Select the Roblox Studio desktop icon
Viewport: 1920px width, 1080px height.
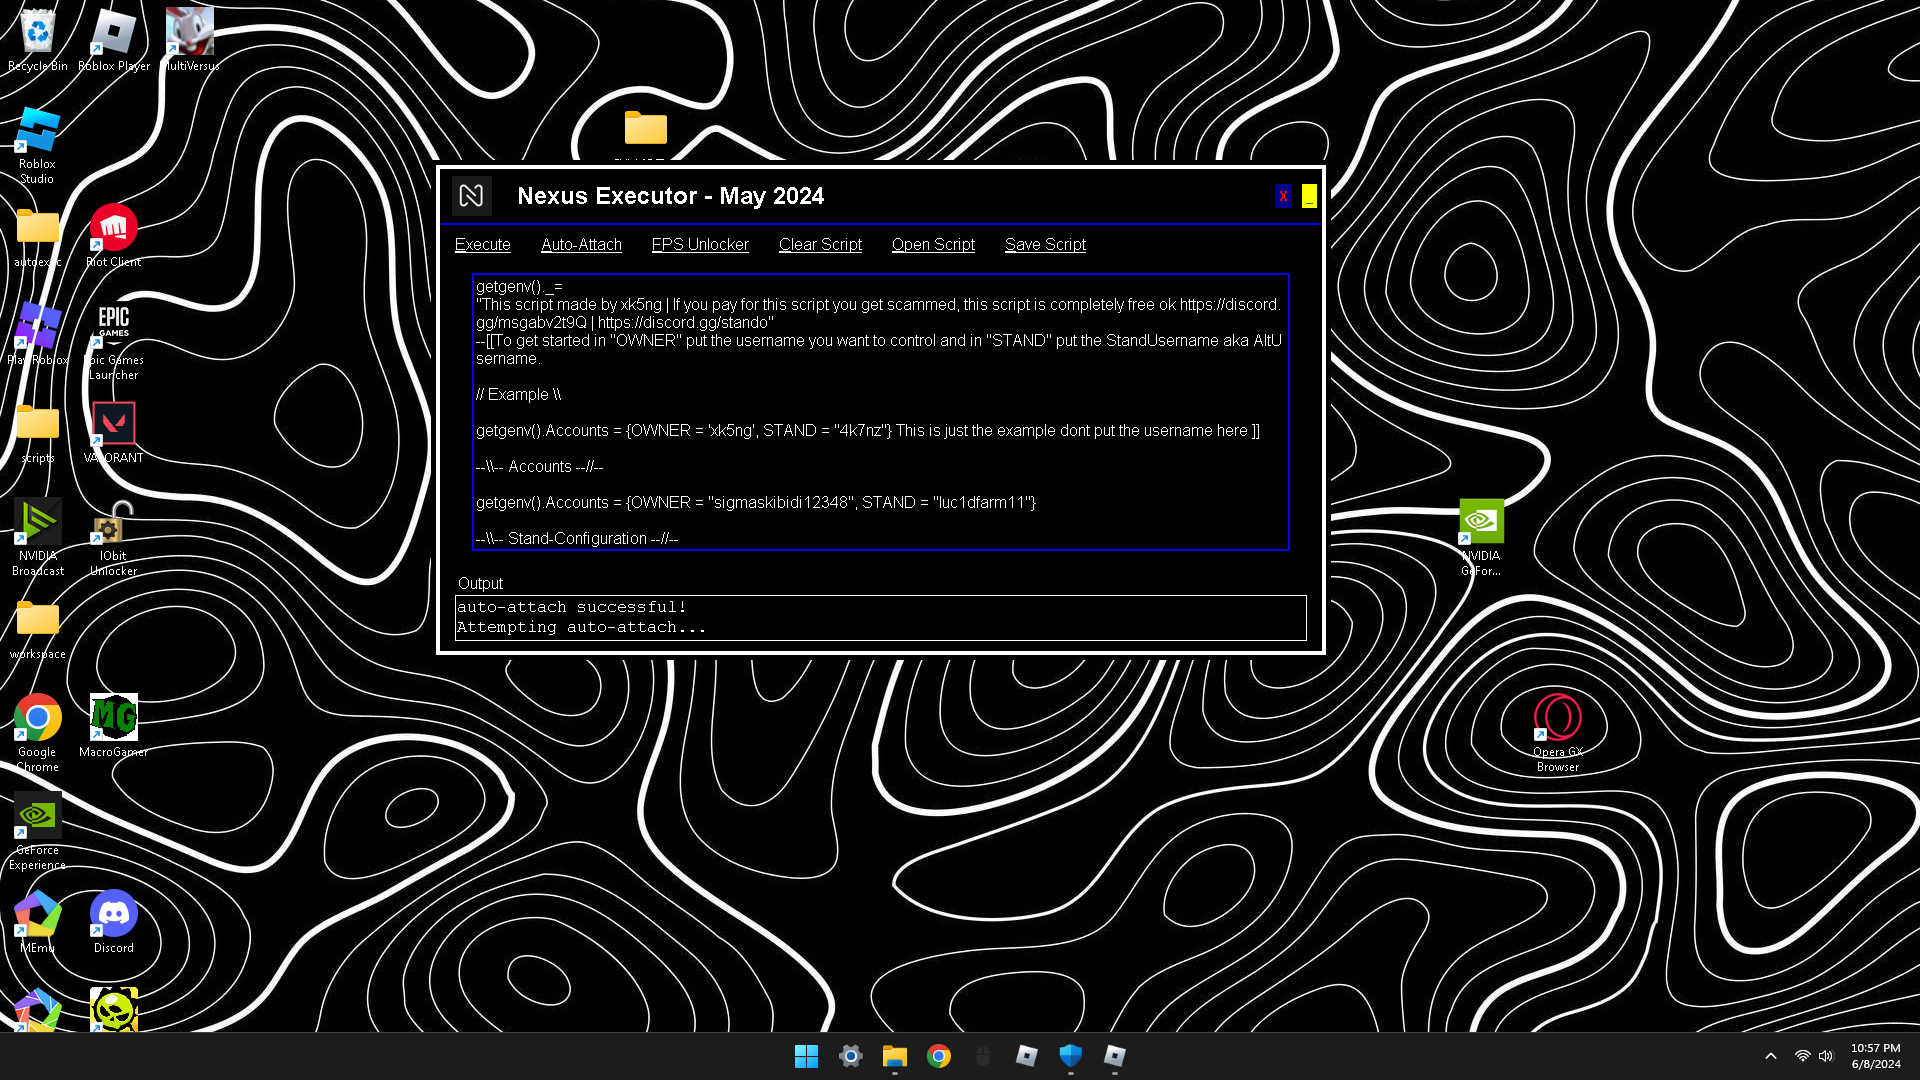coord(38,133)
